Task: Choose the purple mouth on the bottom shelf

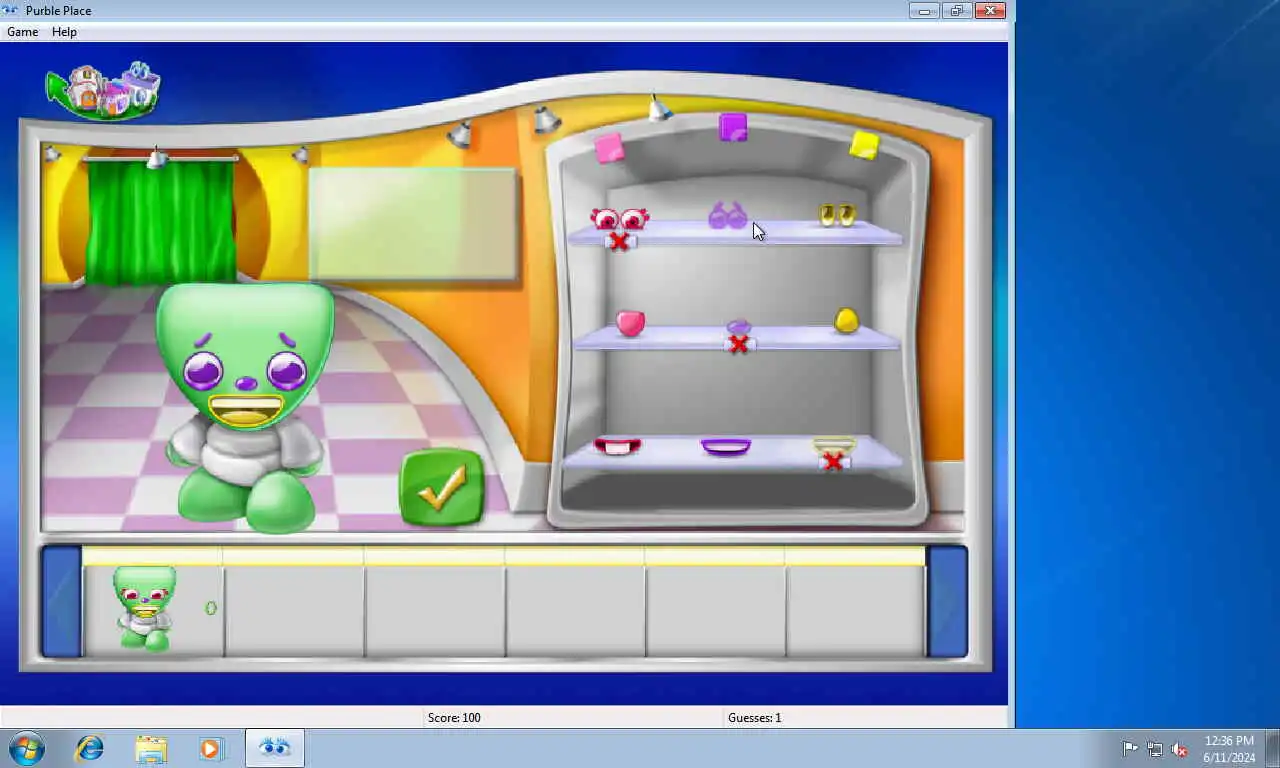Action: pos(726,446)
